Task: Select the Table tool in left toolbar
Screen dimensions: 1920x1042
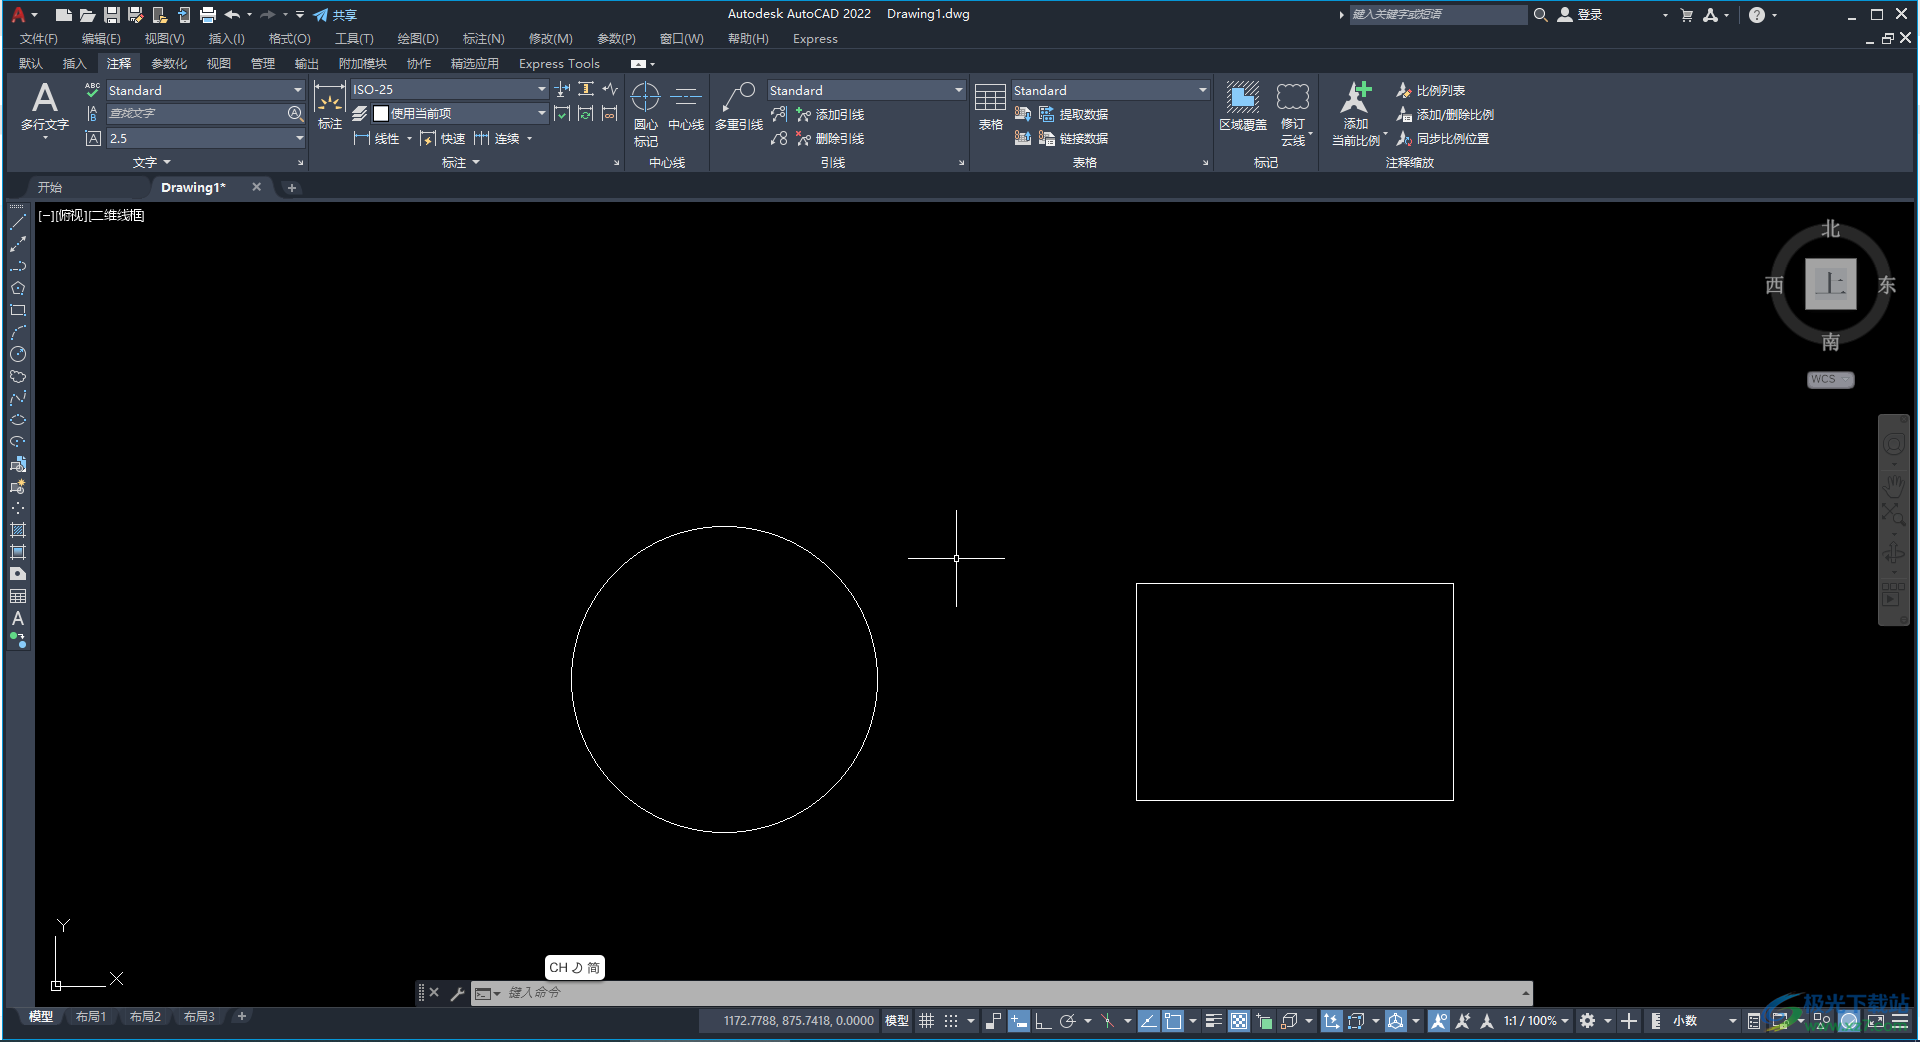Action: (17, 596)
